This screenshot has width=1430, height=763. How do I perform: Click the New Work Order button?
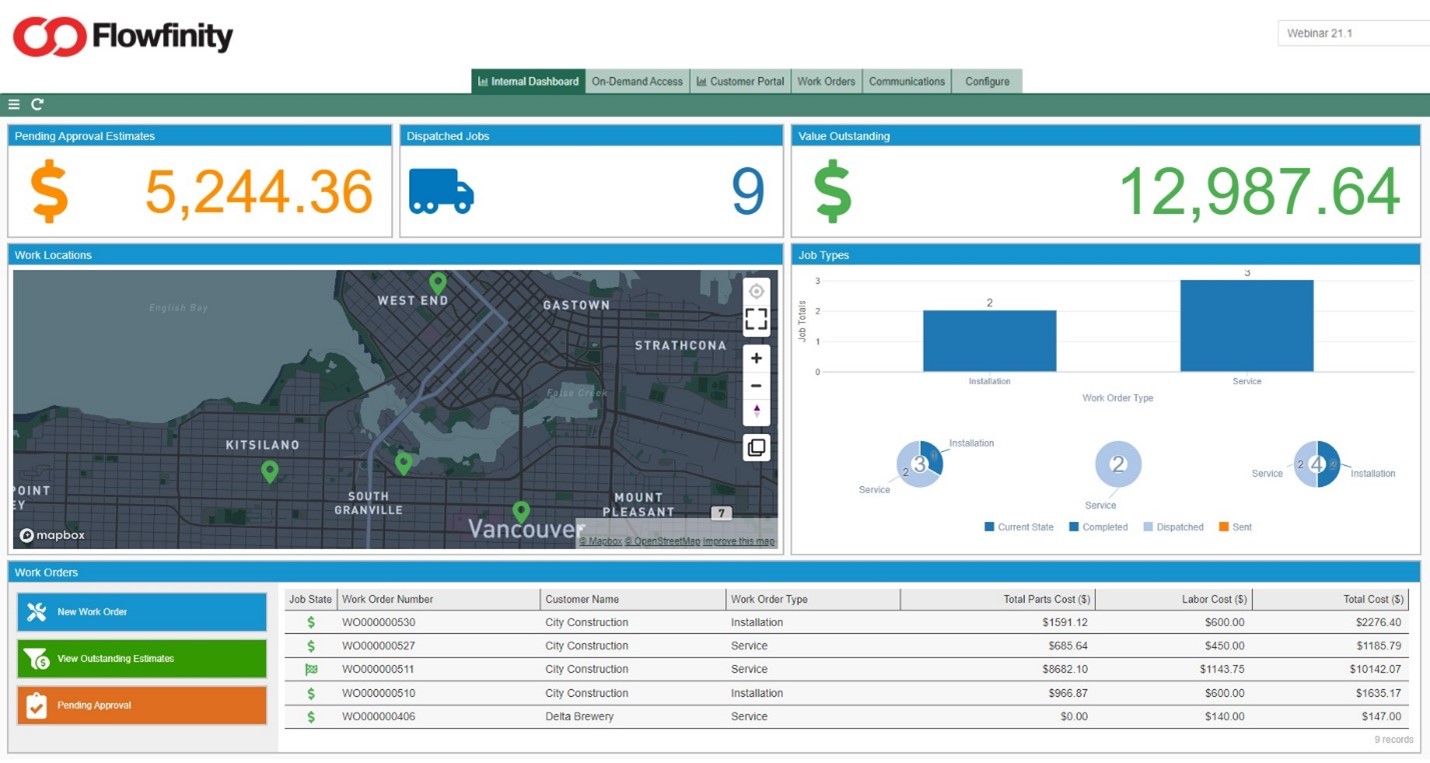pos(140,611)
